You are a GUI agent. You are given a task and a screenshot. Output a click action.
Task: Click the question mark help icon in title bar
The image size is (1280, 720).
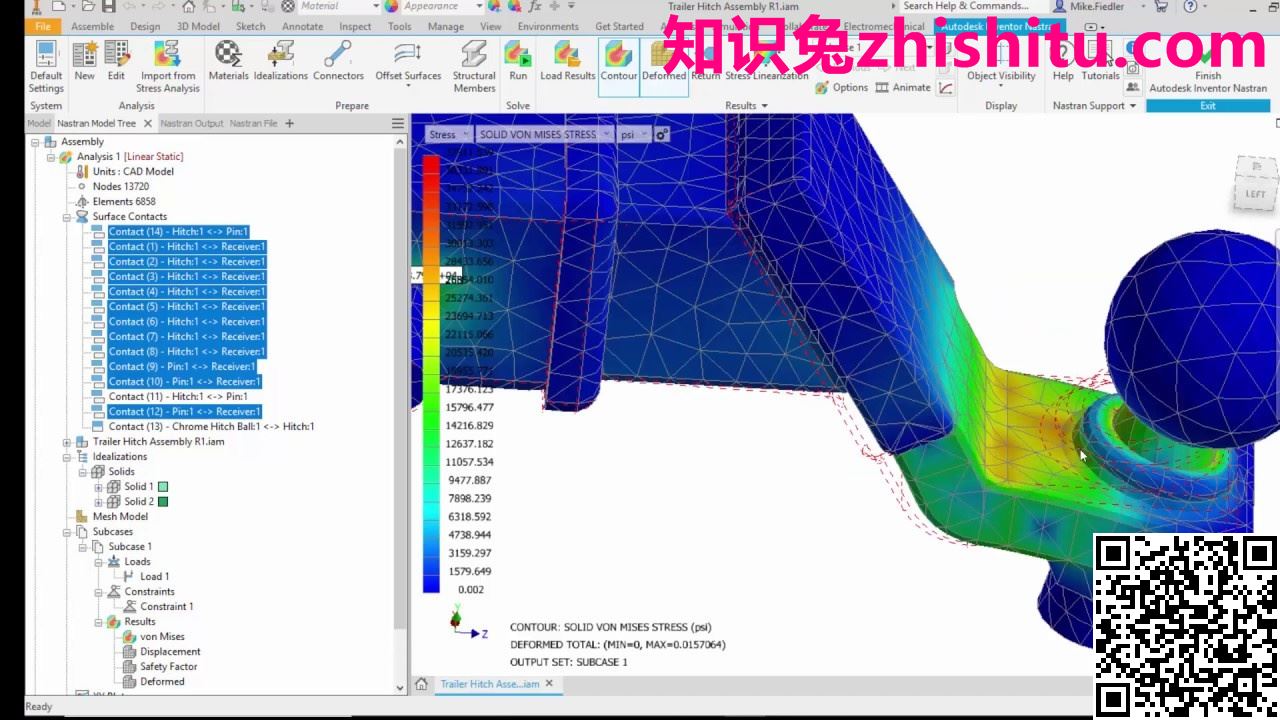coord(1189,6)
